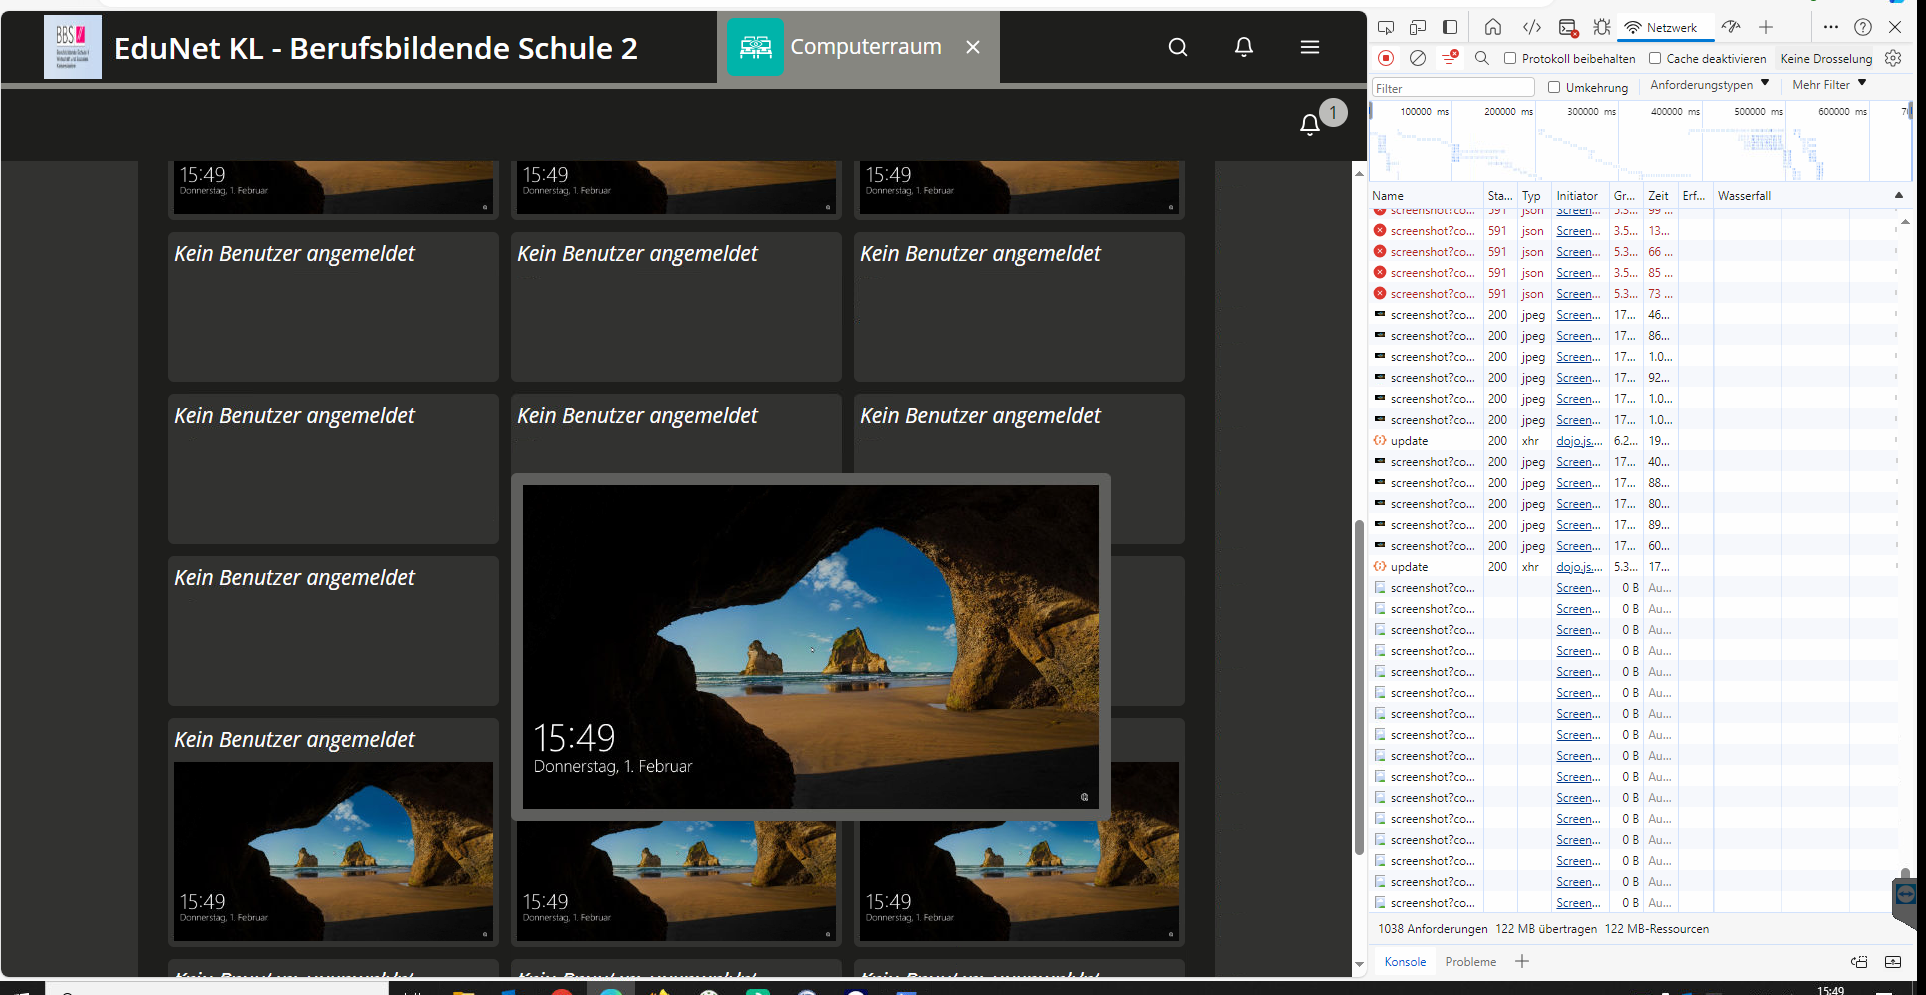Close the Computerraum tab
This screenshot has height=995, width=1926.
pyautogui.click(x=973, y=47)
